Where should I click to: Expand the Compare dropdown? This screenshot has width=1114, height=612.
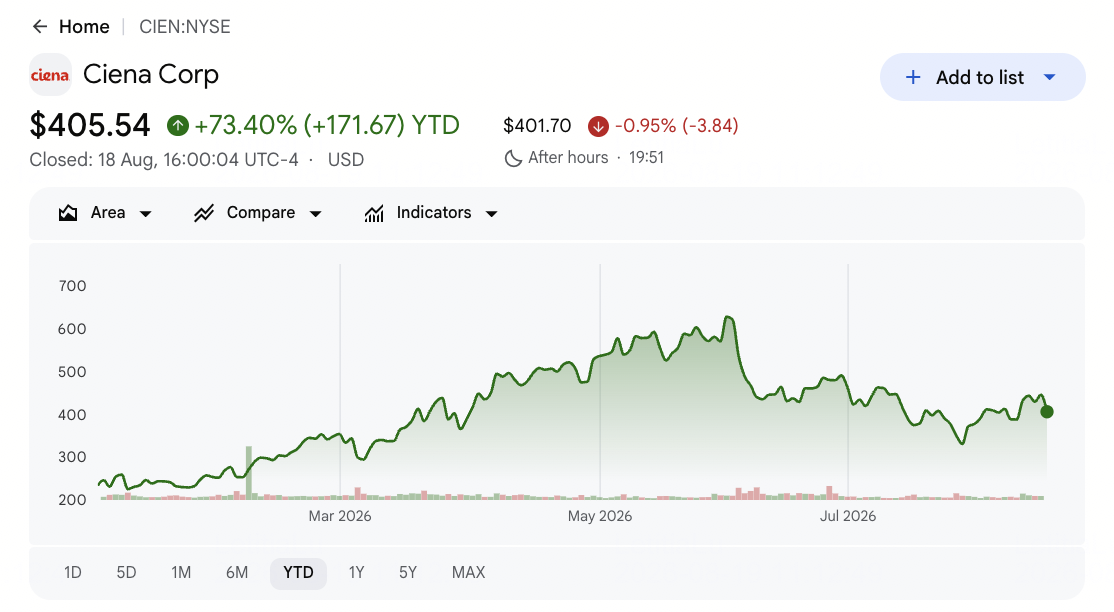point(316,214)
